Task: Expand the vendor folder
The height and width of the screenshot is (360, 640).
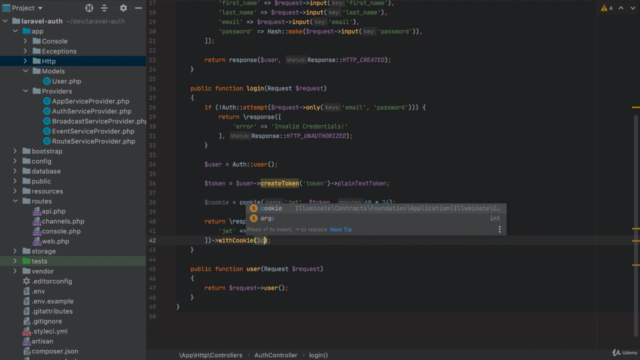Action: click(x=16, y=271)
